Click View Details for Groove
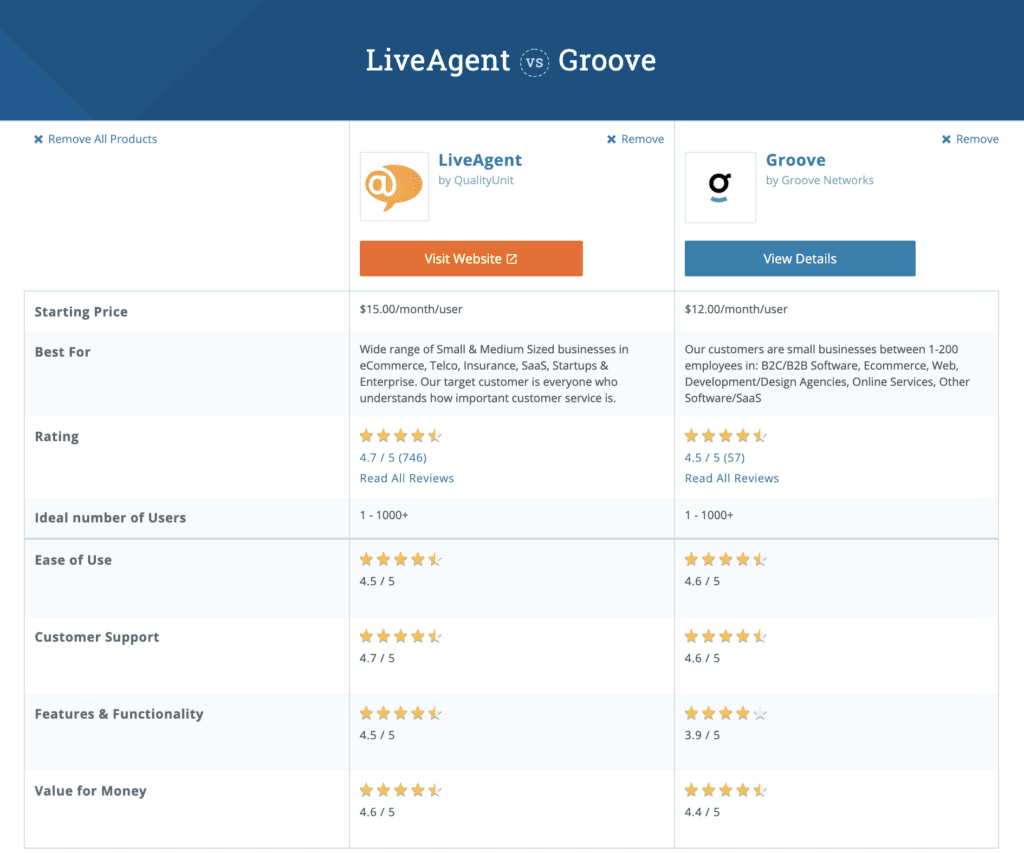1024x853 pixels. [799, 258]
